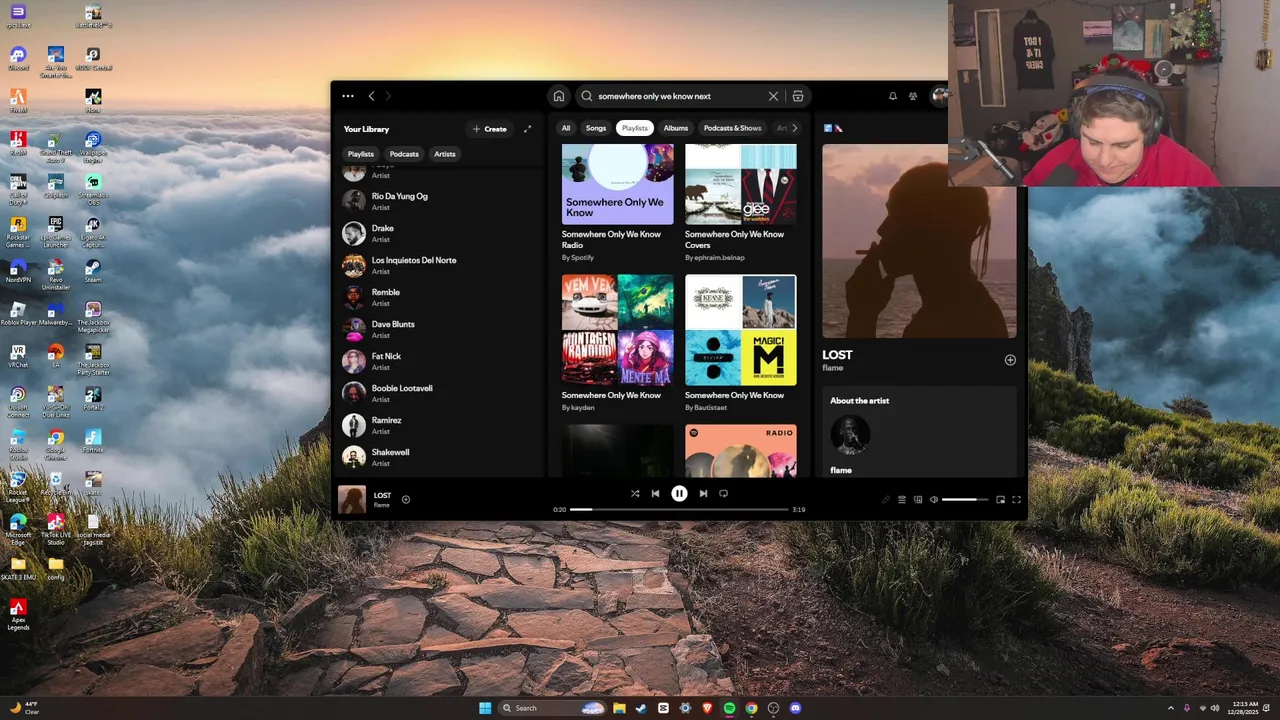Add LOST to library in Now Playing panel
Image resolution: width=1280 pixels, height=720 pixels.
click(x=1010, y=360)
